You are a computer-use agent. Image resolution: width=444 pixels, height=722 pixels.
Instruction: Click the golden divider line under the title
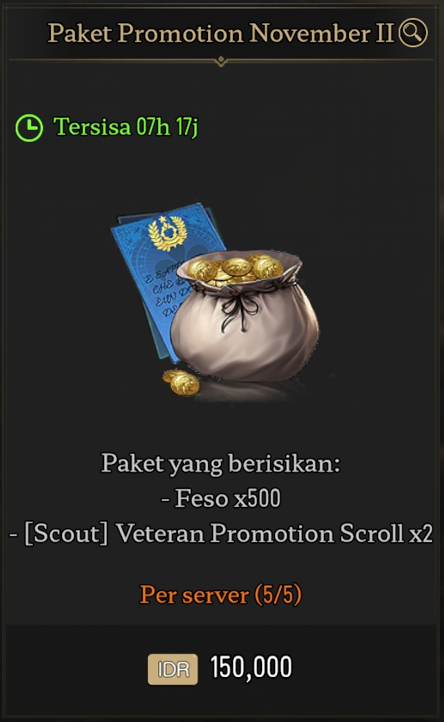coord(221,60)
